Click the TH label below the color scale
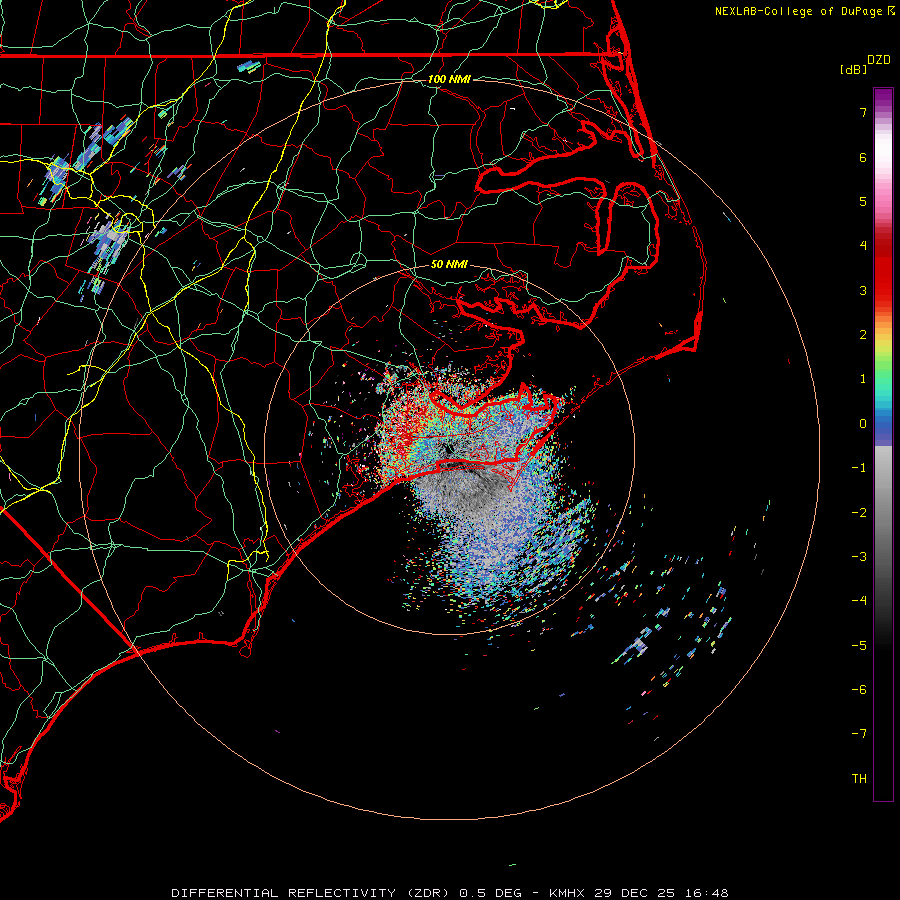This screenshot has height=900, width=900. click(859, 778)
